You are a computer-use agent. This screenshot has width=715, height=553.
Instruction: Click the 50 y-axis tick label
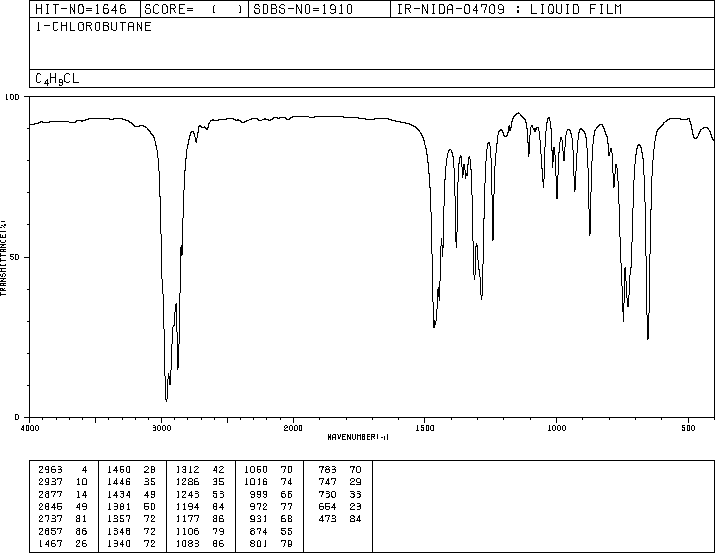(x=15, y=257)
